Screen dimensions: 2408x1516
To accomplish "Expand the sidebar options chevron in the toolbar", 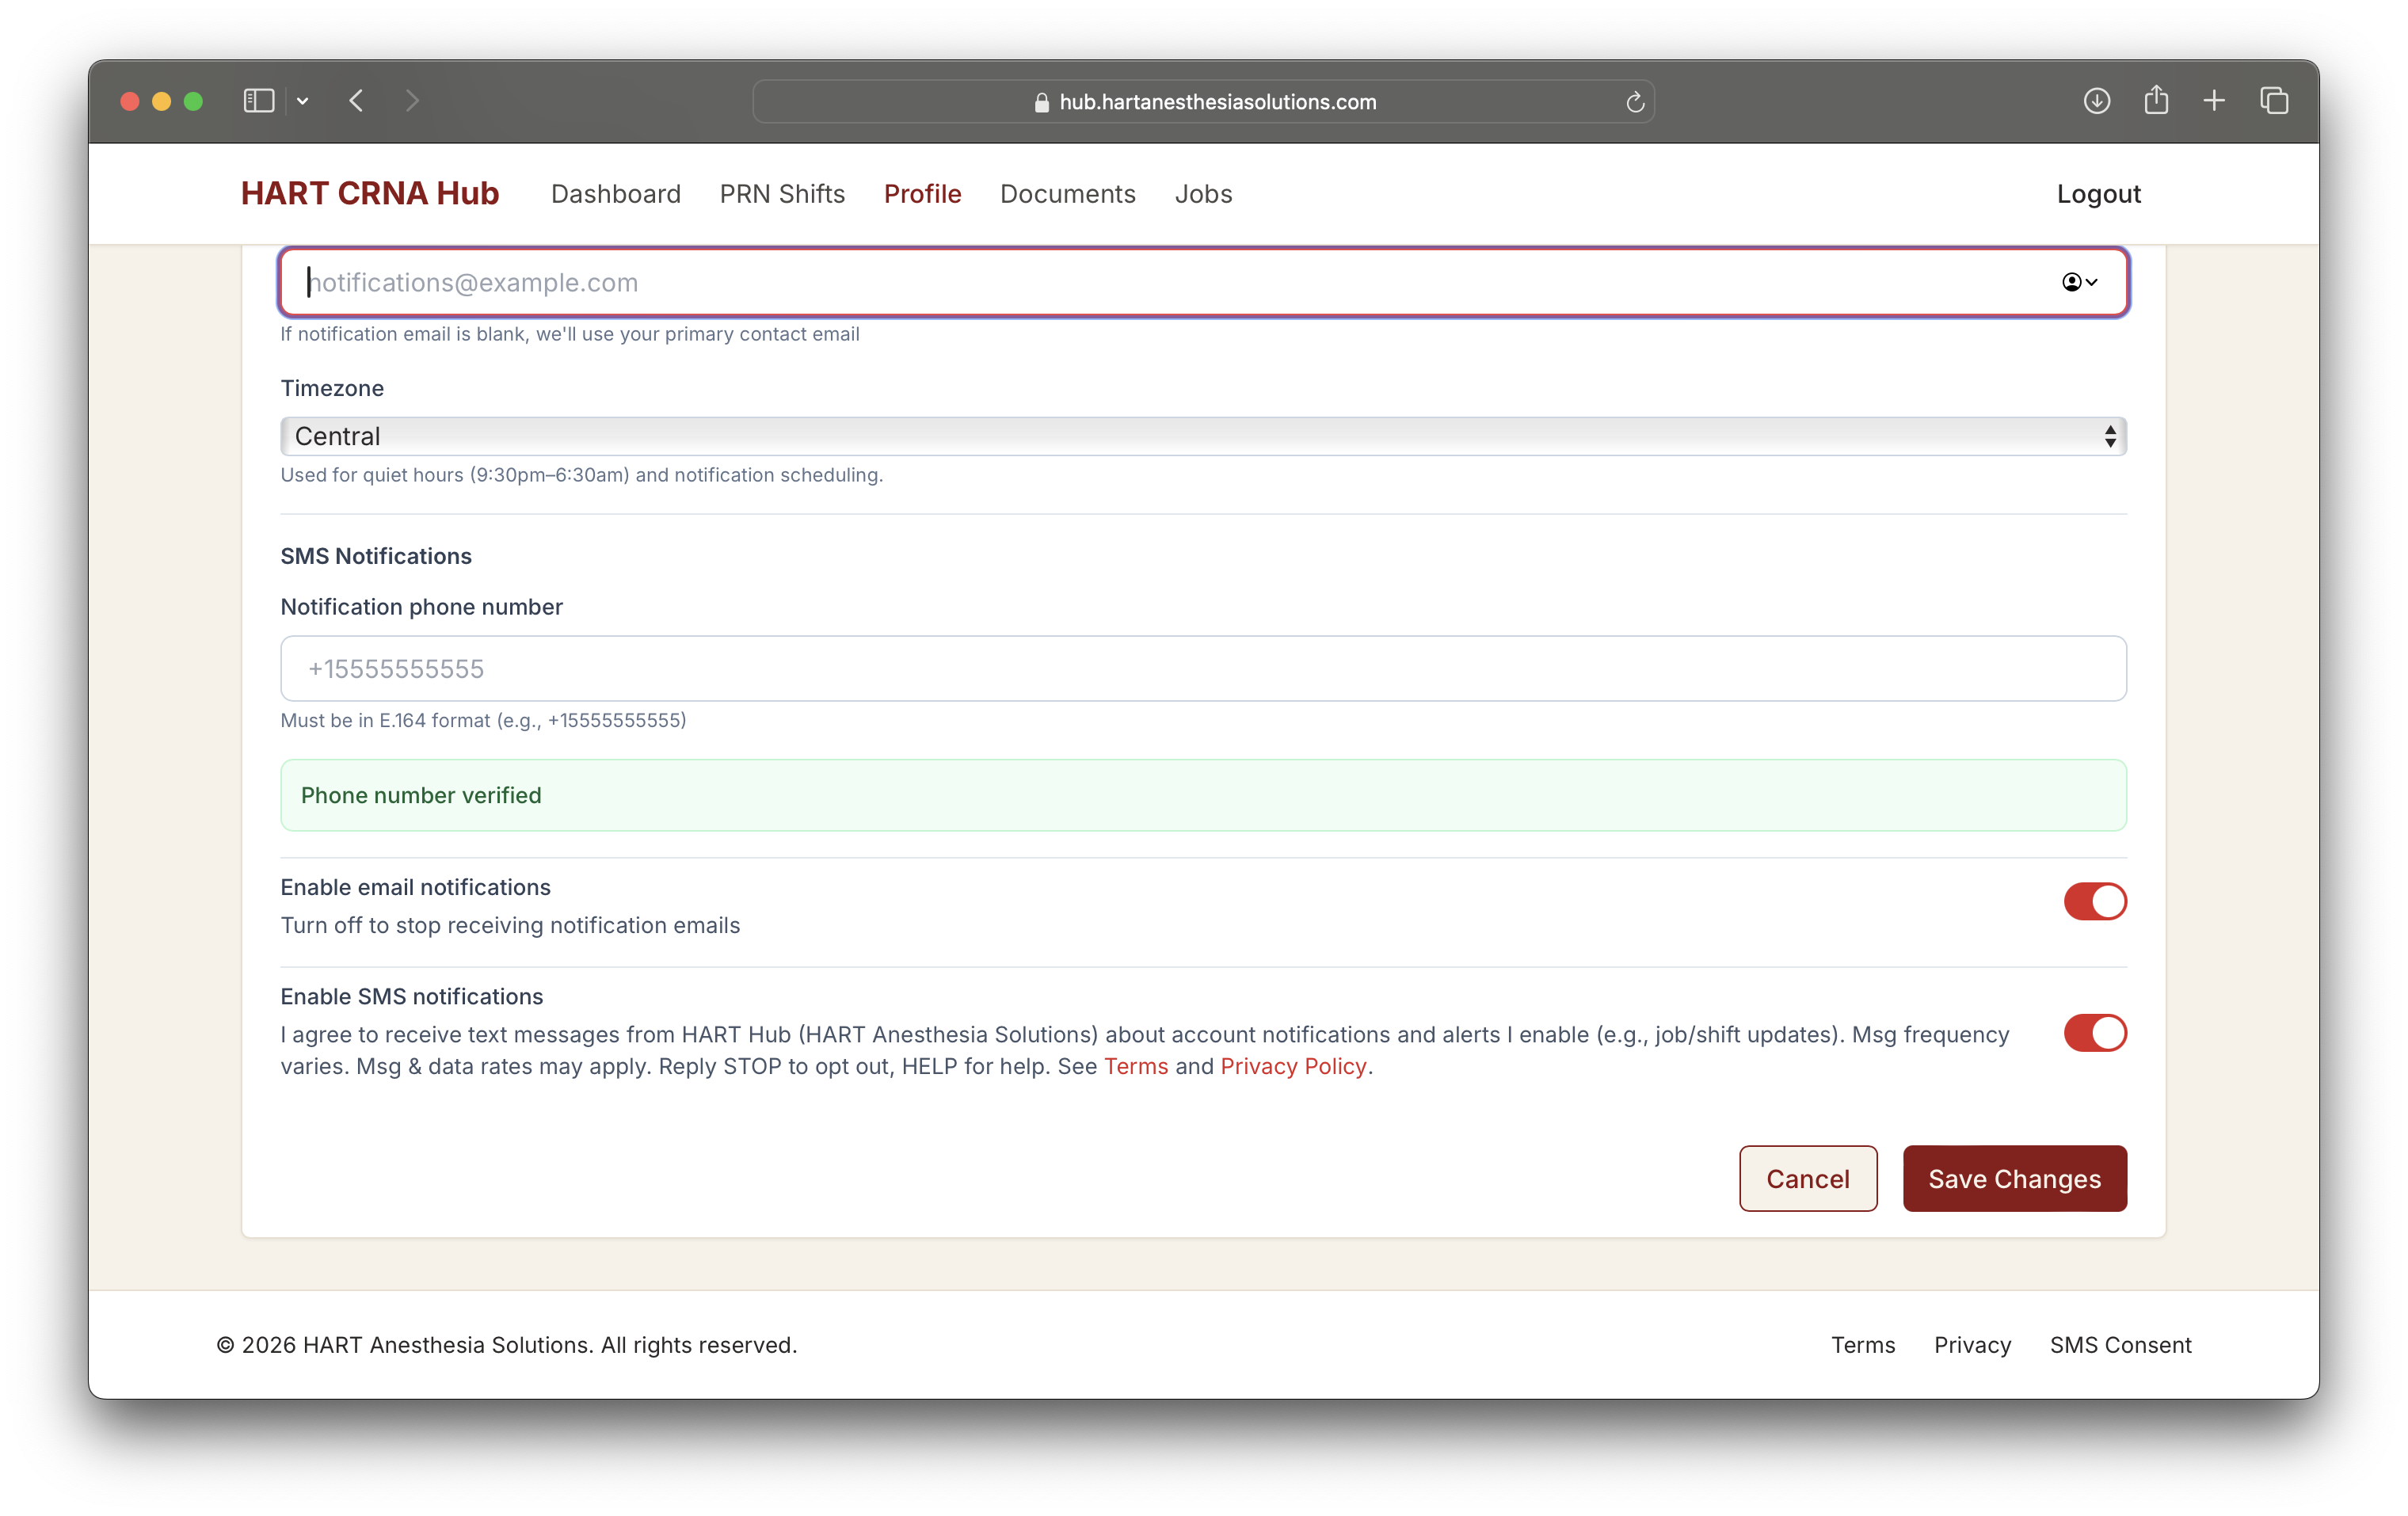I will coord(303,101).
